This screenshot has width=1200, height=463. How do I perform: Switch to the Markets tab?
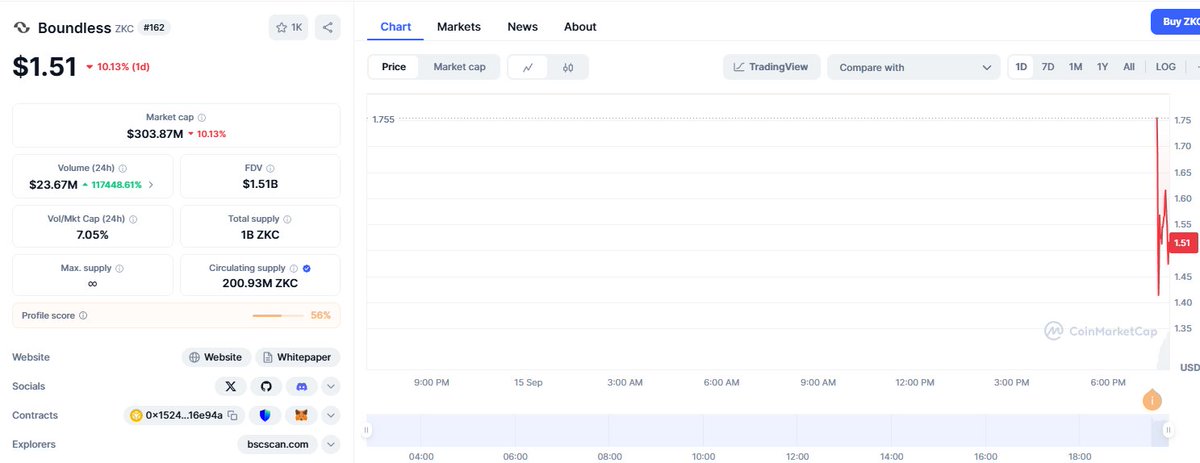pos(459,27)
